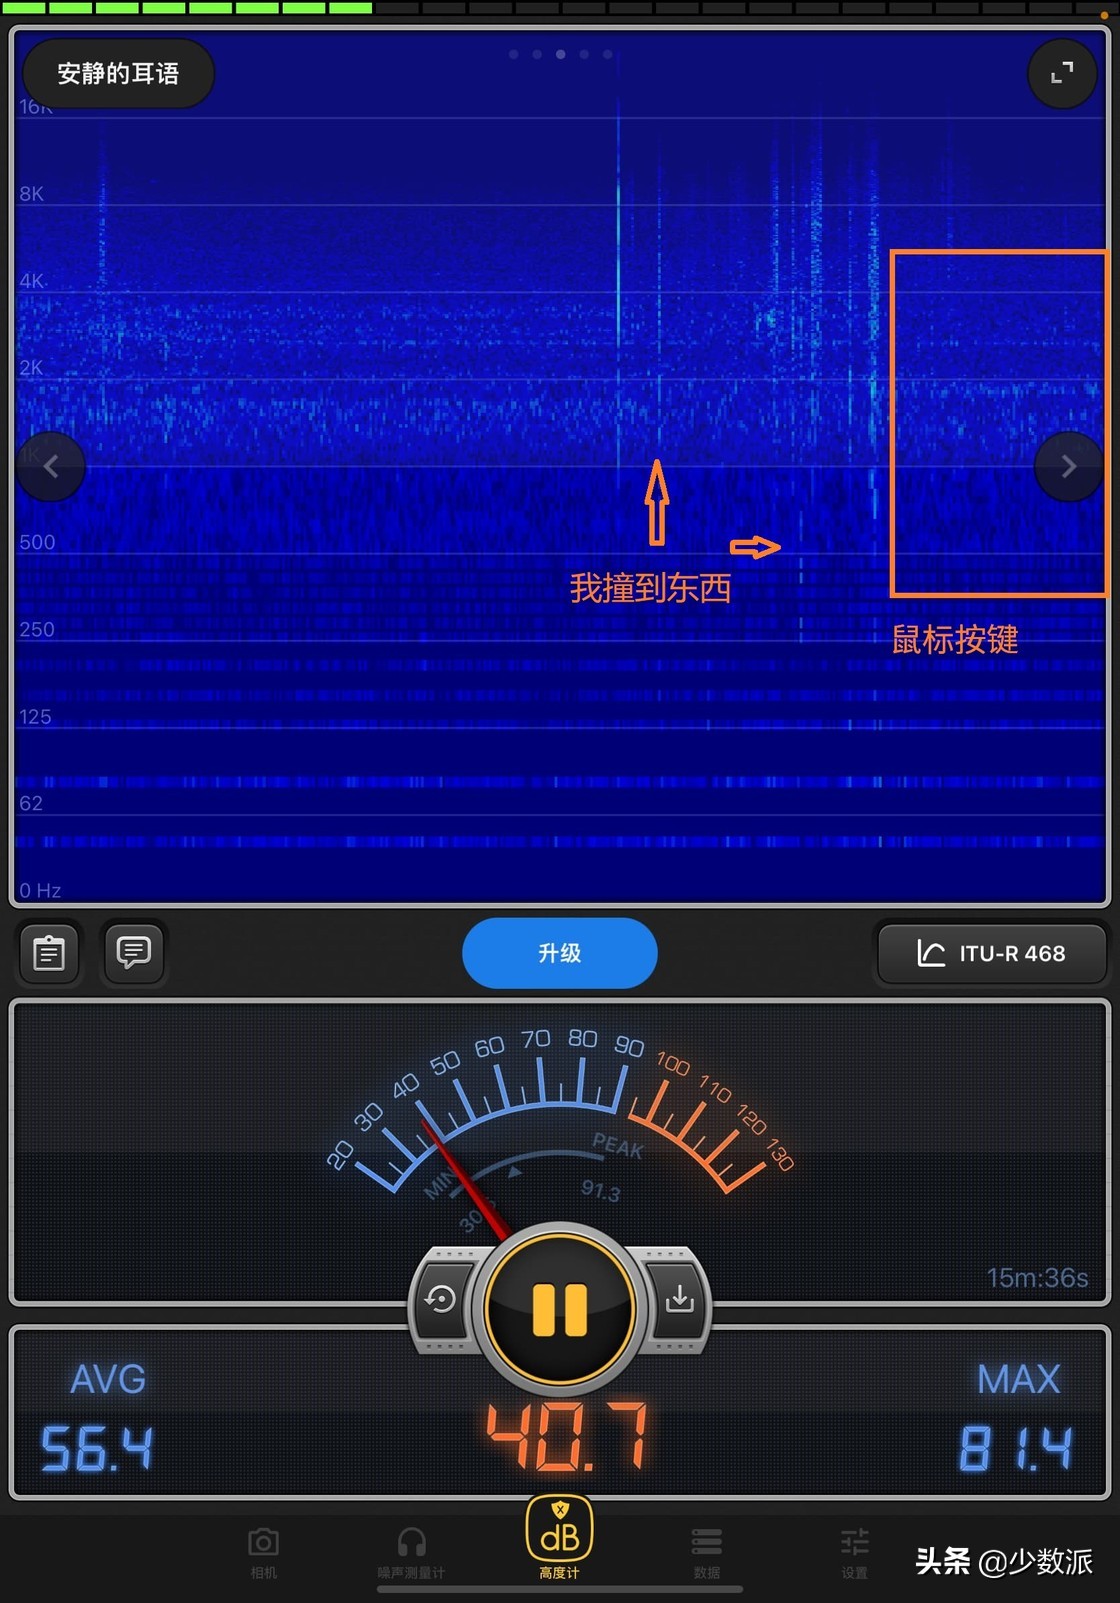Click the blue 升级 upgrade button

[x=560, y=953]
